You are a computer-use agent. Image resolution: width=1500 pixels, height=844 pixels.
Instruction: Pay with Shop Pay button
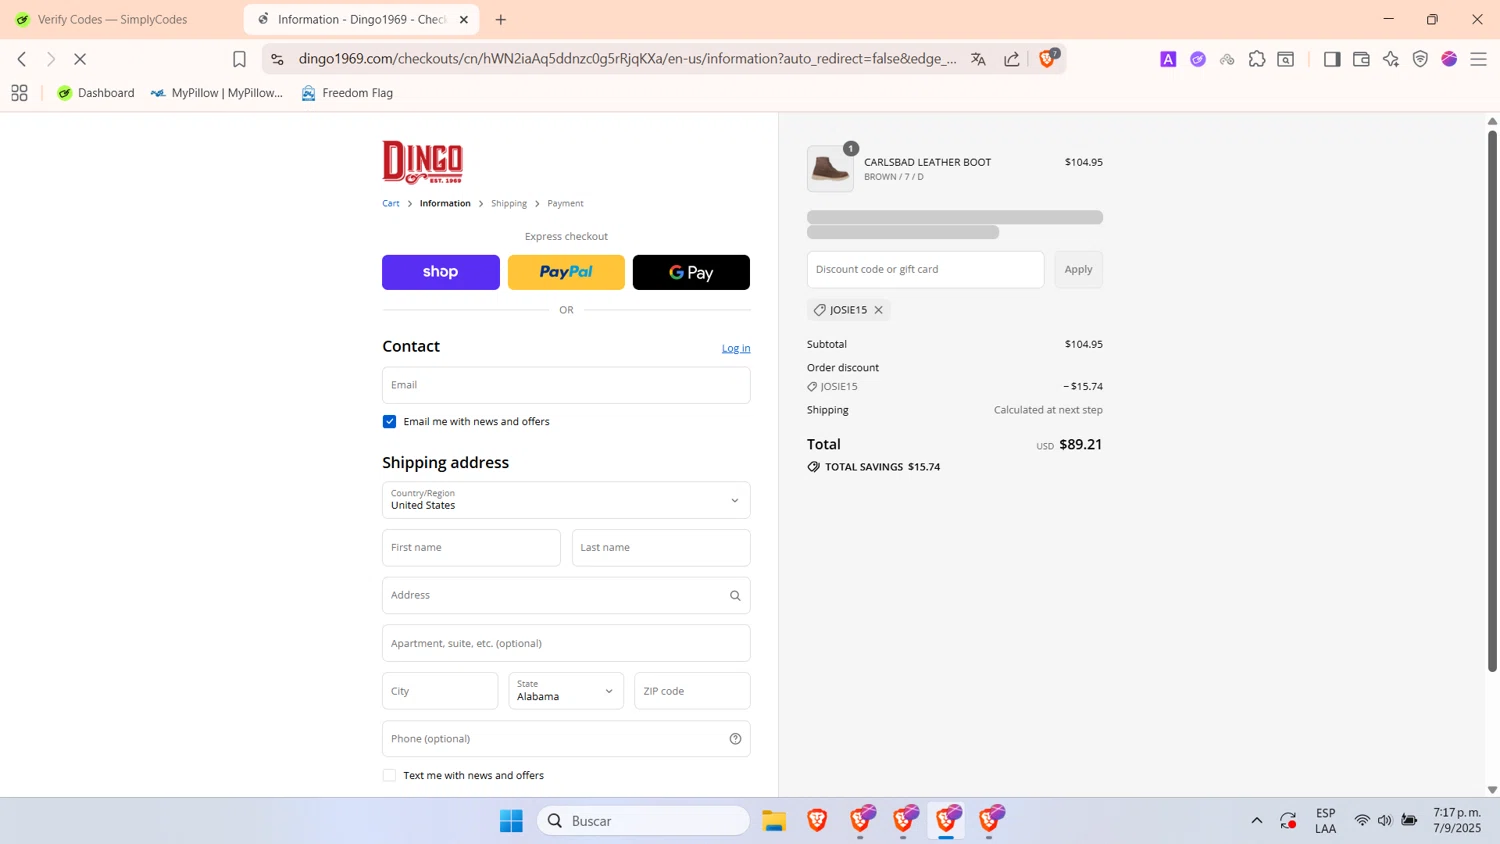coord(441,272)
